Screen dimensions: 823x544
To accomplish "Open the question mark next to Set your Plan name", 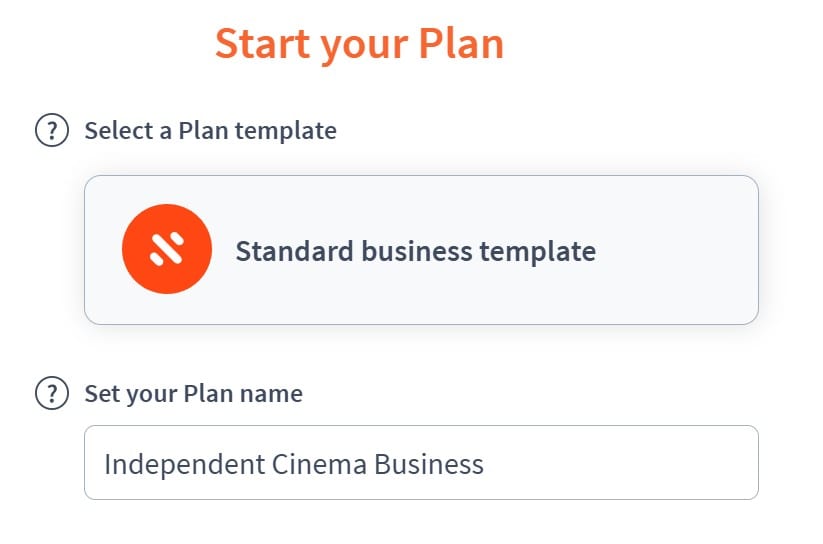I will click(51, 393).
